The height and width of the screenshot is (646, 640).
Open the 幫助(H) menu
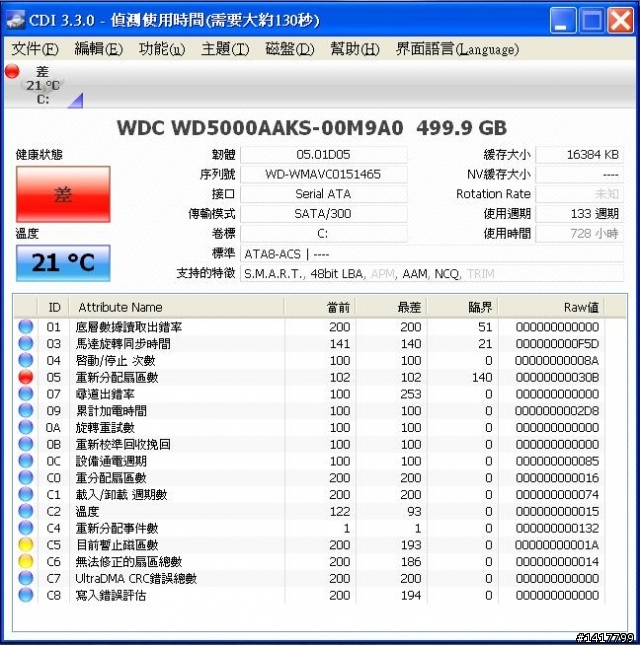(355, 49)
